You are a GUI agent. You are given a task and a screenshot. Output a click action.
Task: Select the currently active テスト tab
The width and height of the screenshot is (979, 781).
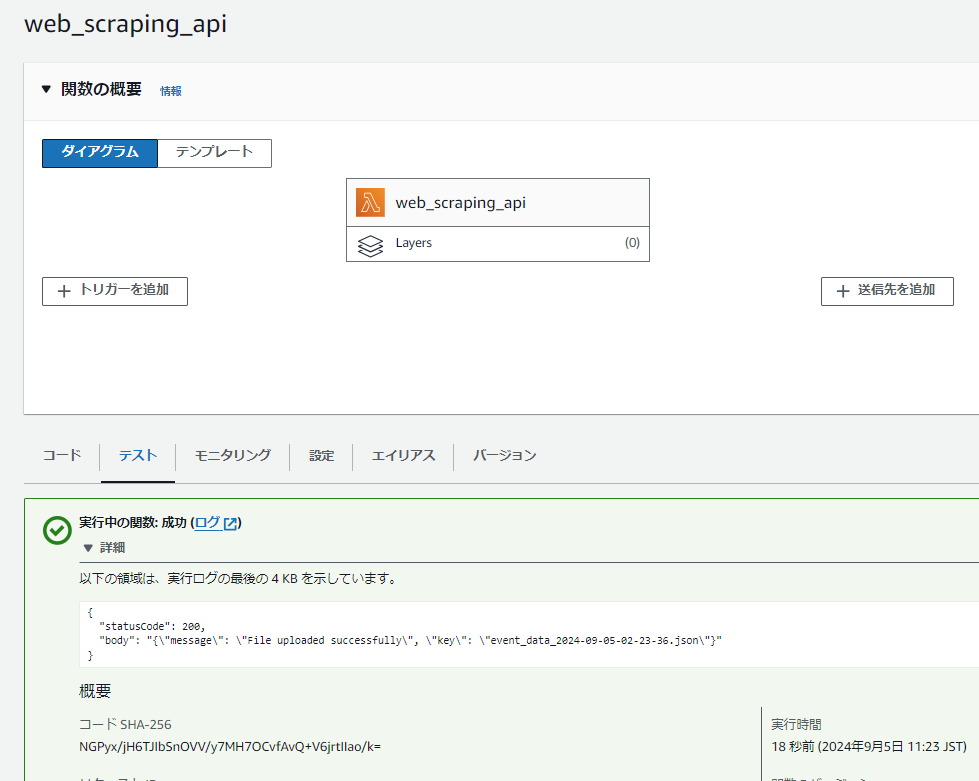pos(137,455)
